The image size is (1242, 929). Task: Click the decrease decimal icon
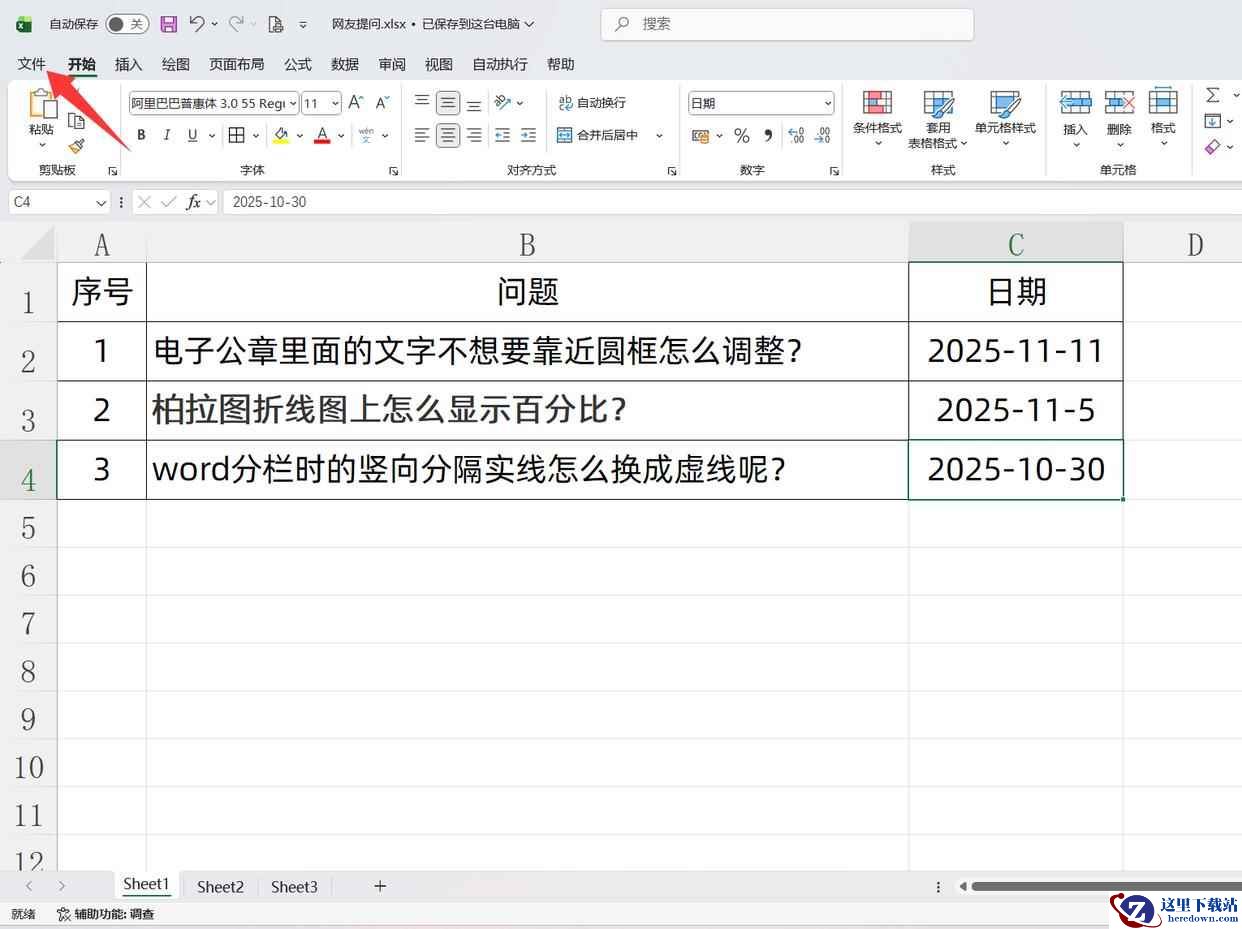coord(823,135)
